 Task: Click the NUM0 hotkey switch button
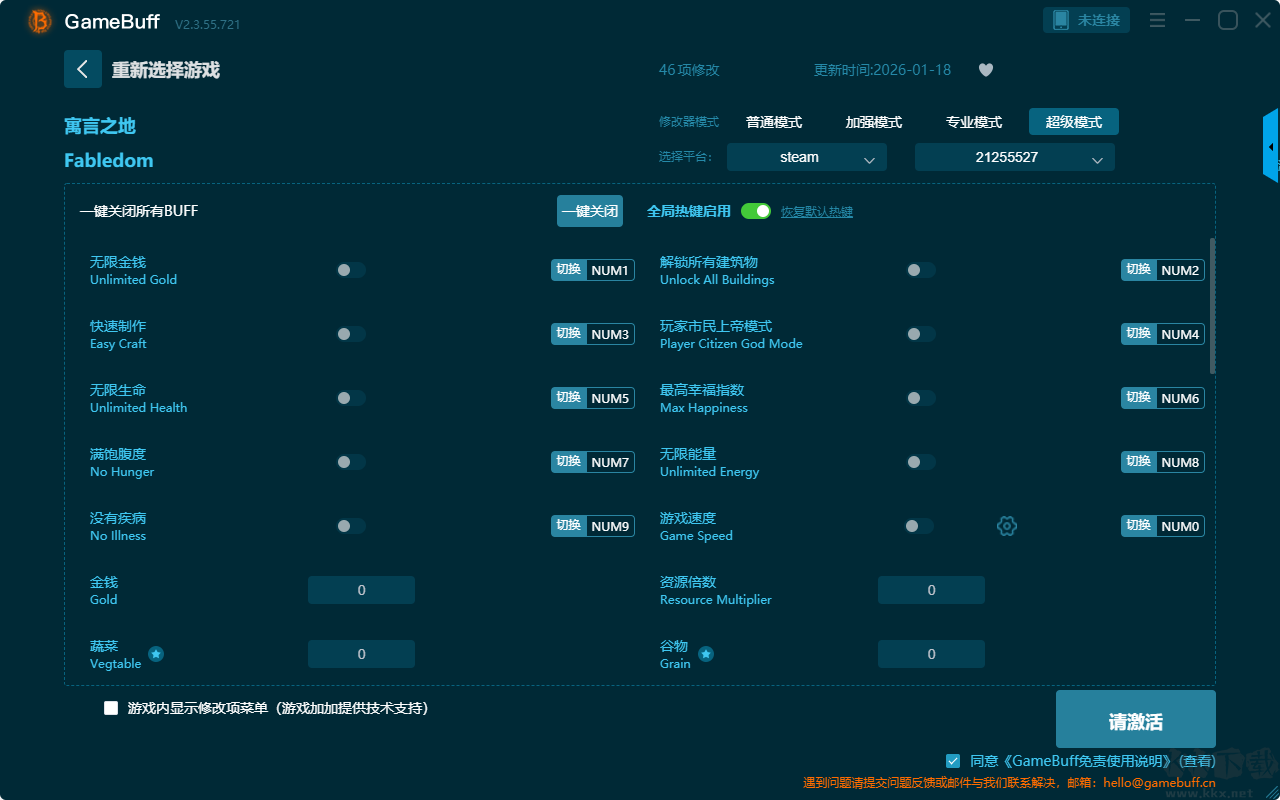(1163, 526)
